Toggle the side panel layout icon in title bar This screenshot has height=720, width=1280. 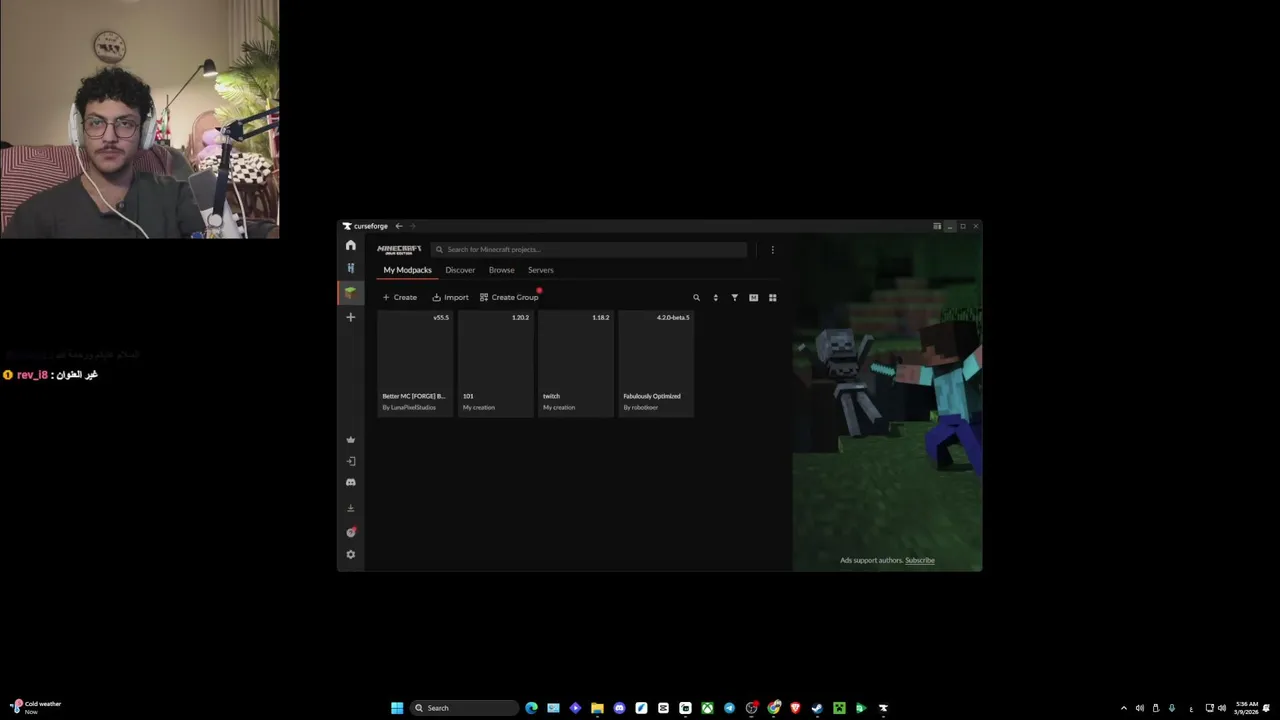pos(937,226)
